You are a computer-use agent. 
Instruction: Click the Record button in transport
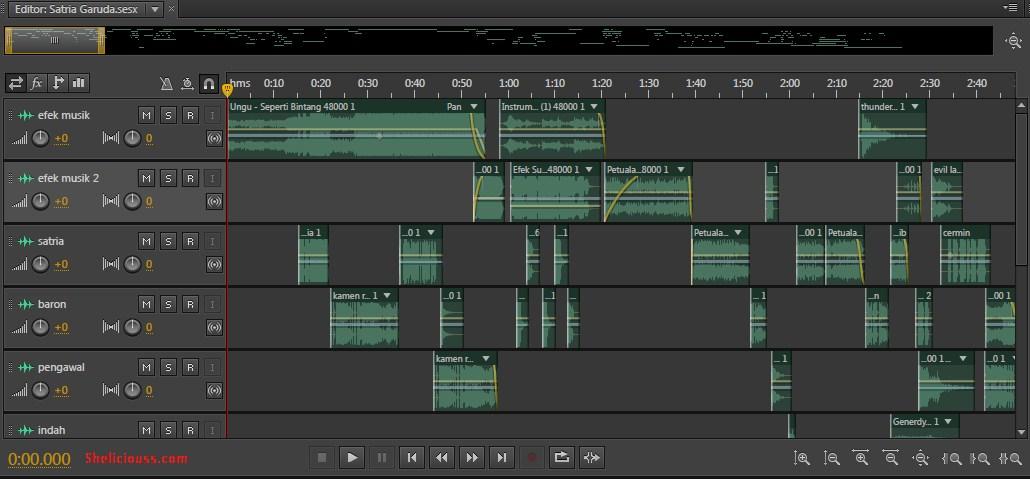point(532,457)
